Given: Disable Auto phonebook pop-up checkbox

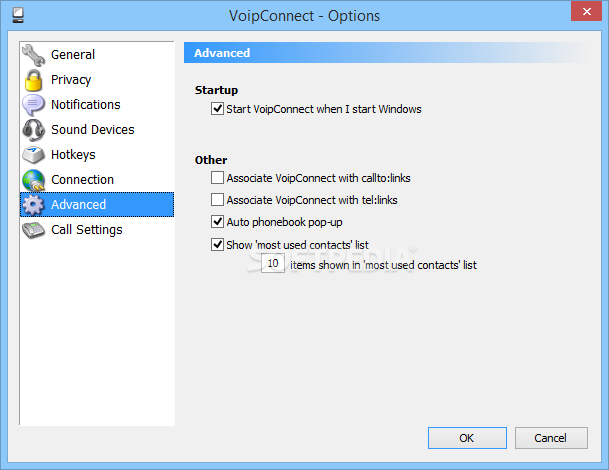Looking at the screenshot, I should coord(218,222).
